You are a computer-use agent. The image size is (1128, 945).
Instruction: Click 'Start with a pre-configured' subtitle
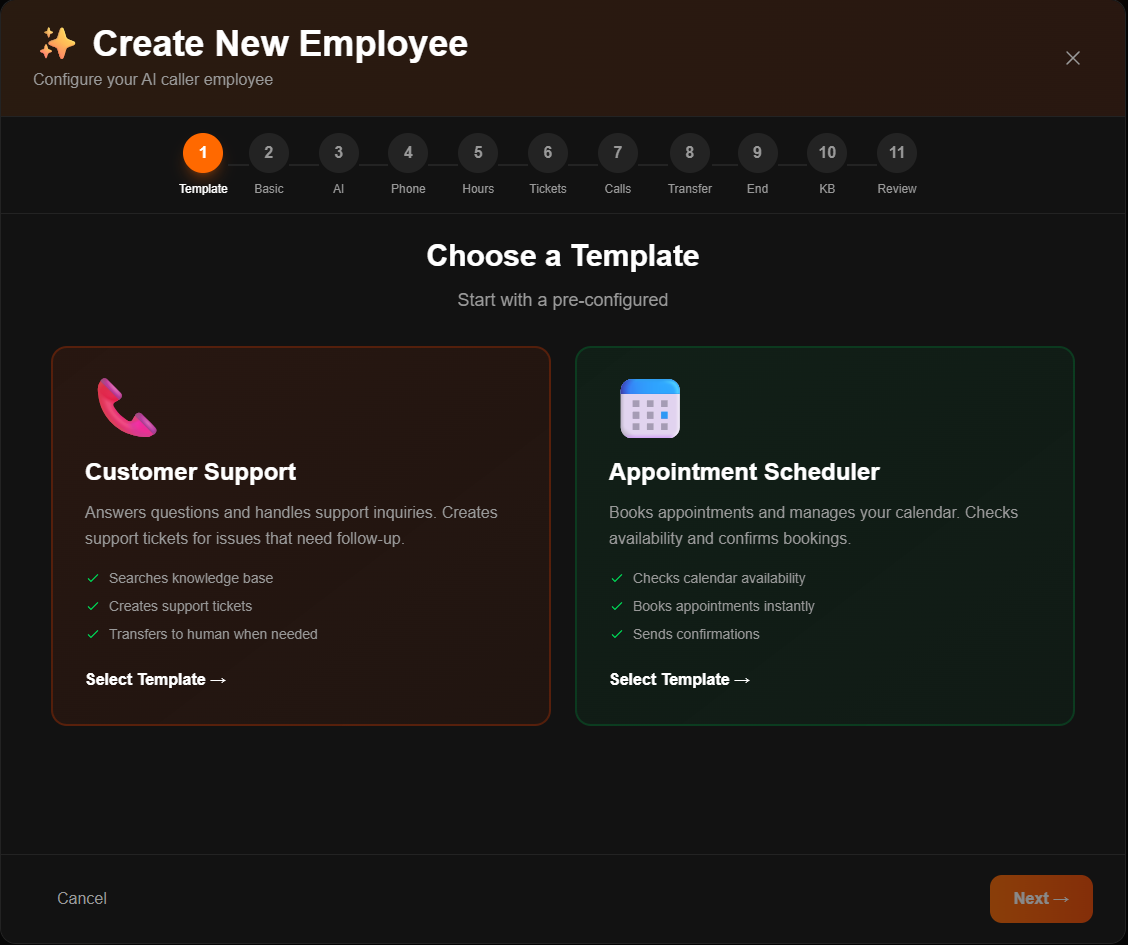point(563,300)
